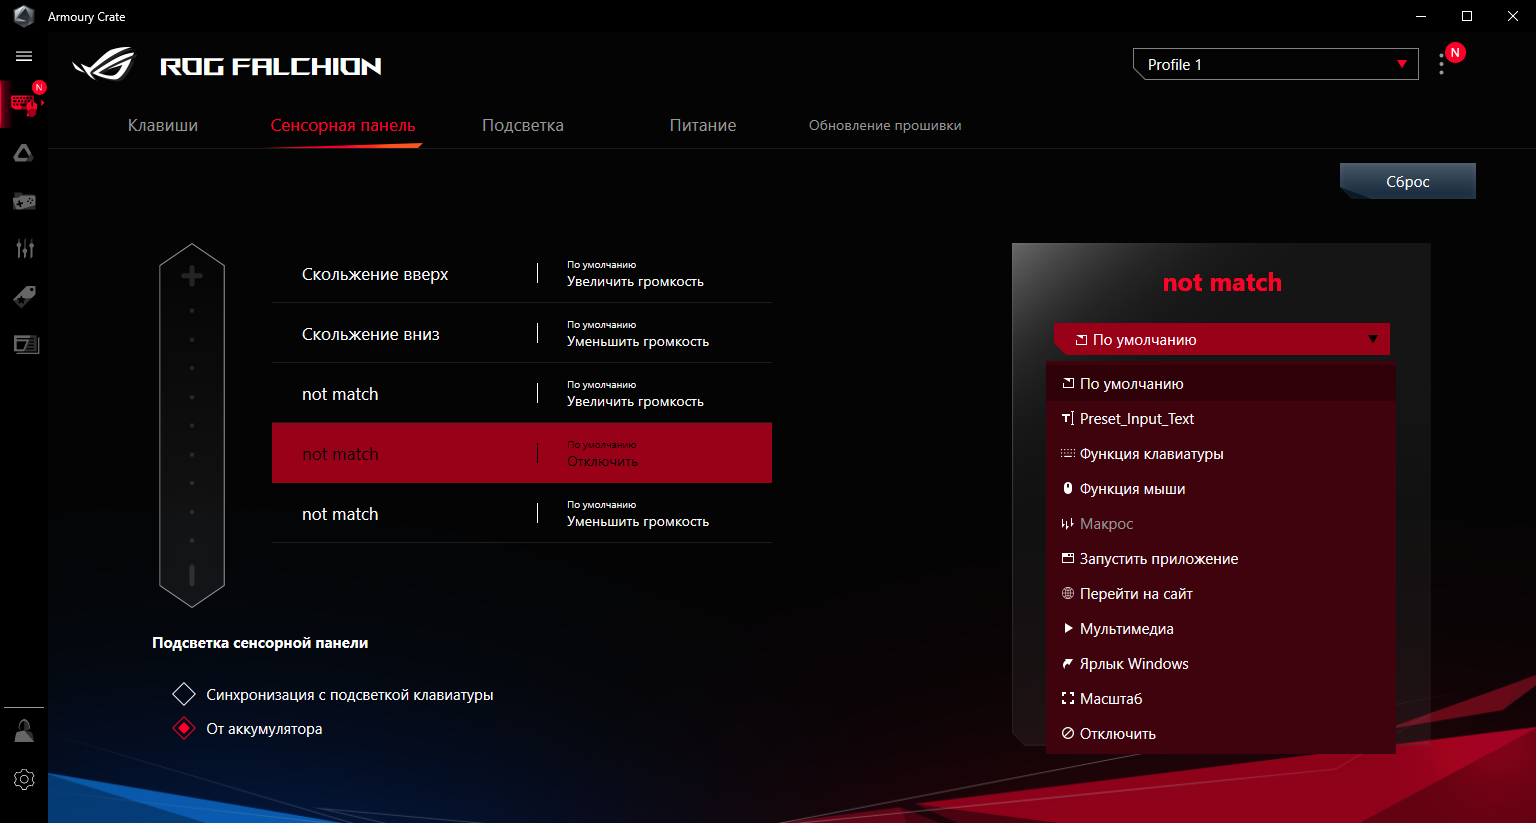Click the Сброс reset button
This screenshot has height=823, width=1536.
[1408, 181]
